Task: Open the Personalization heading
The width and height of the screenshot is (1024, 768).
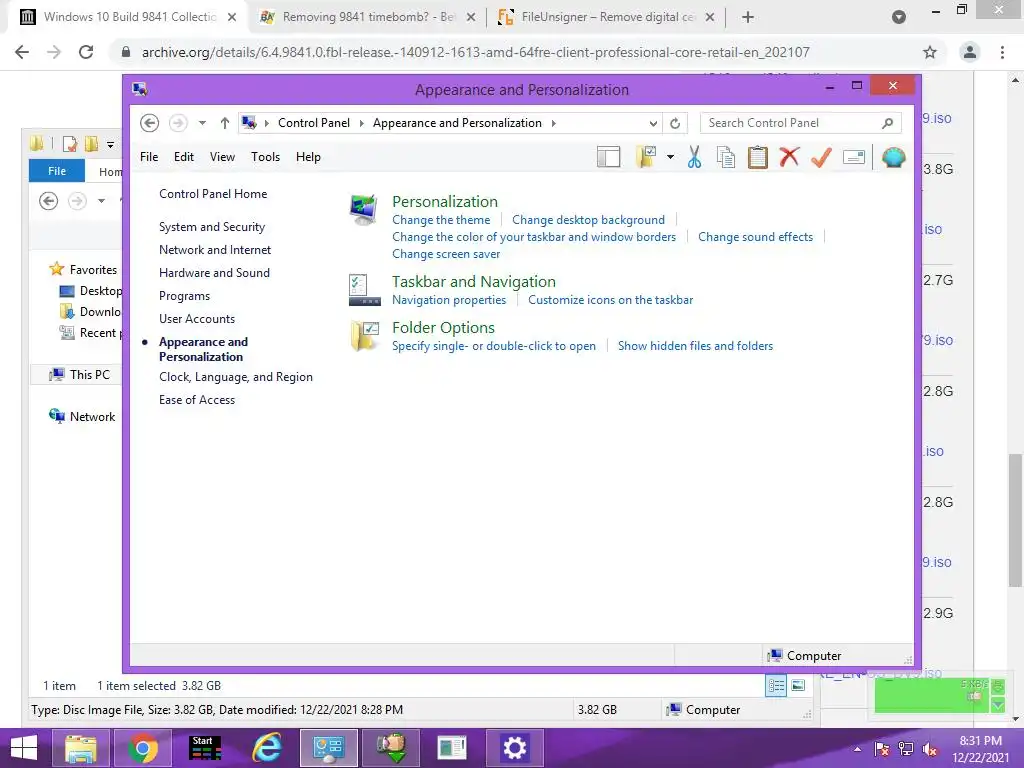Action: pos(445,201)
